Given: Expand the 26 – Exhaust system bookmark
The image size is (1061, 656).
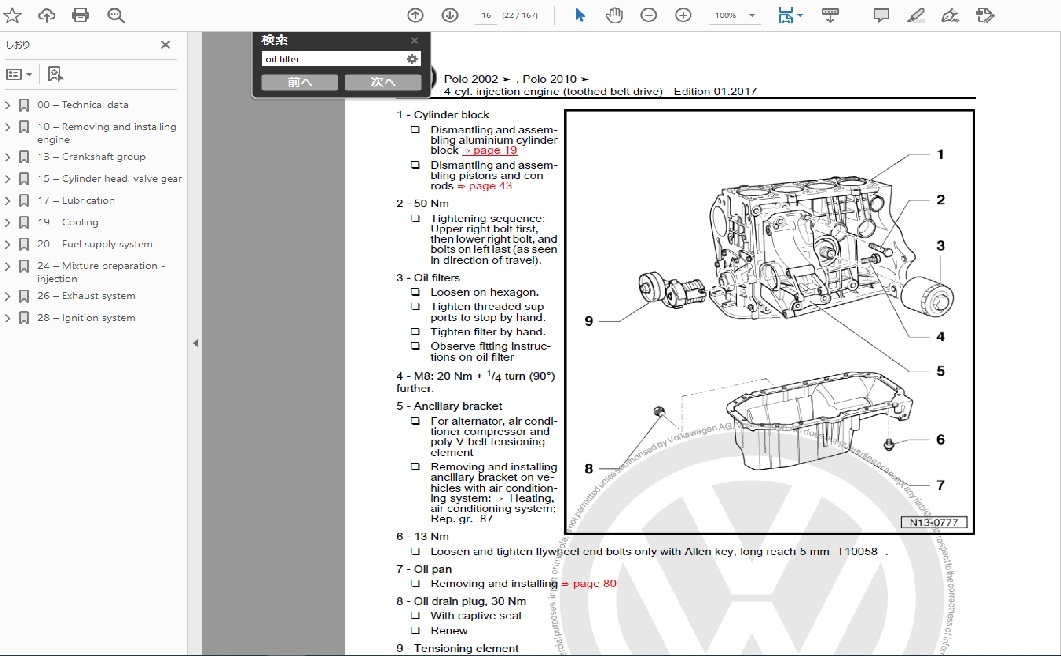Looking at the screenshot, I should (x=7, y=296).
